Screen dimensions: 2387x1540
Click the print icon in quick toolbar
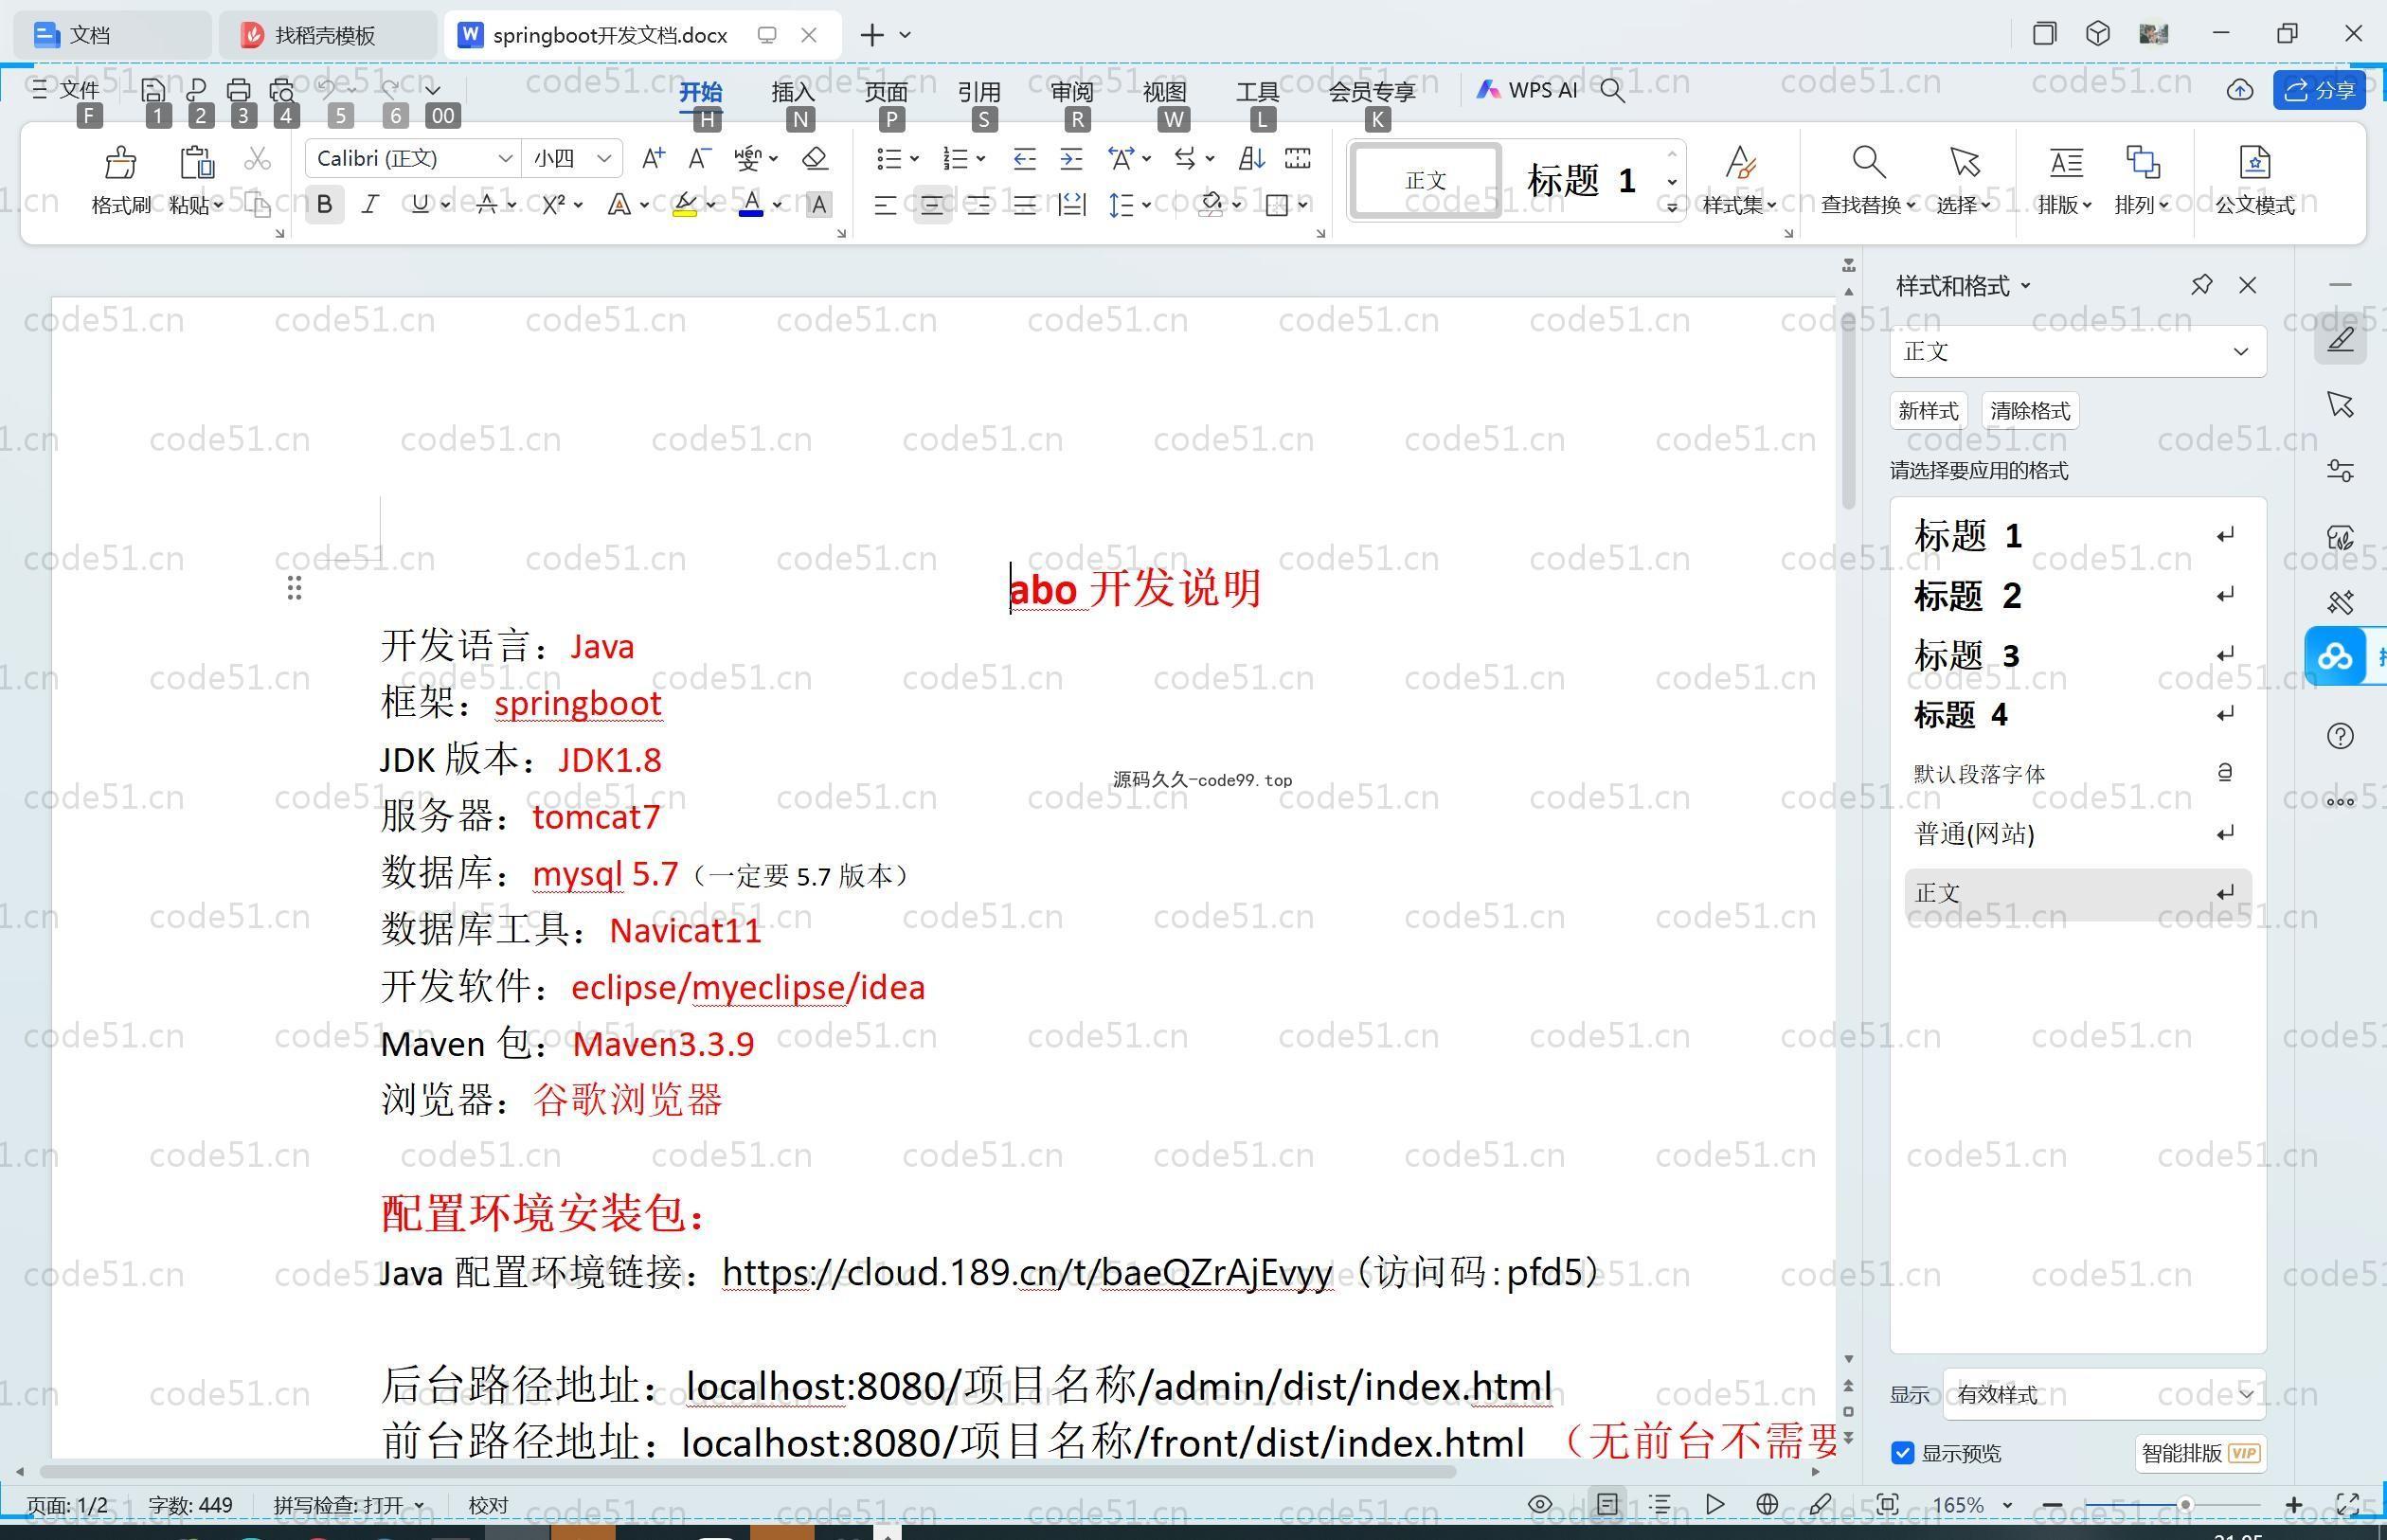(x=239, y=90)
